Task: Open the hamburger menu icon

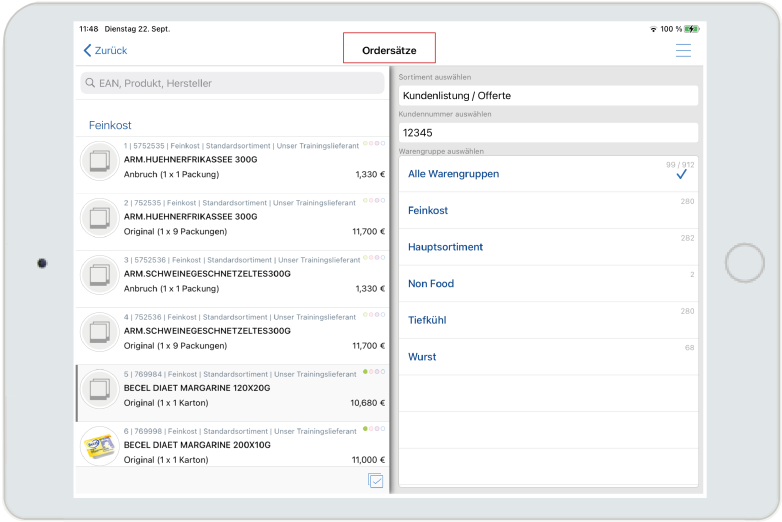Action: click(683, 50)
